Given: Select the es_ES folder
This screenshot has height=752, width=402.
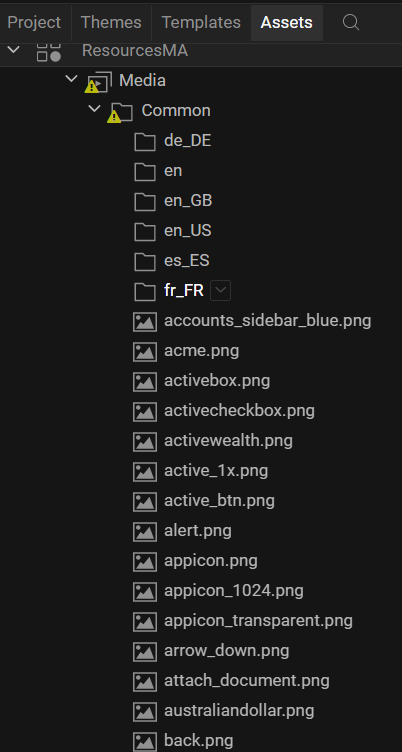Looking at the screenshot, I should coord(187,261).
